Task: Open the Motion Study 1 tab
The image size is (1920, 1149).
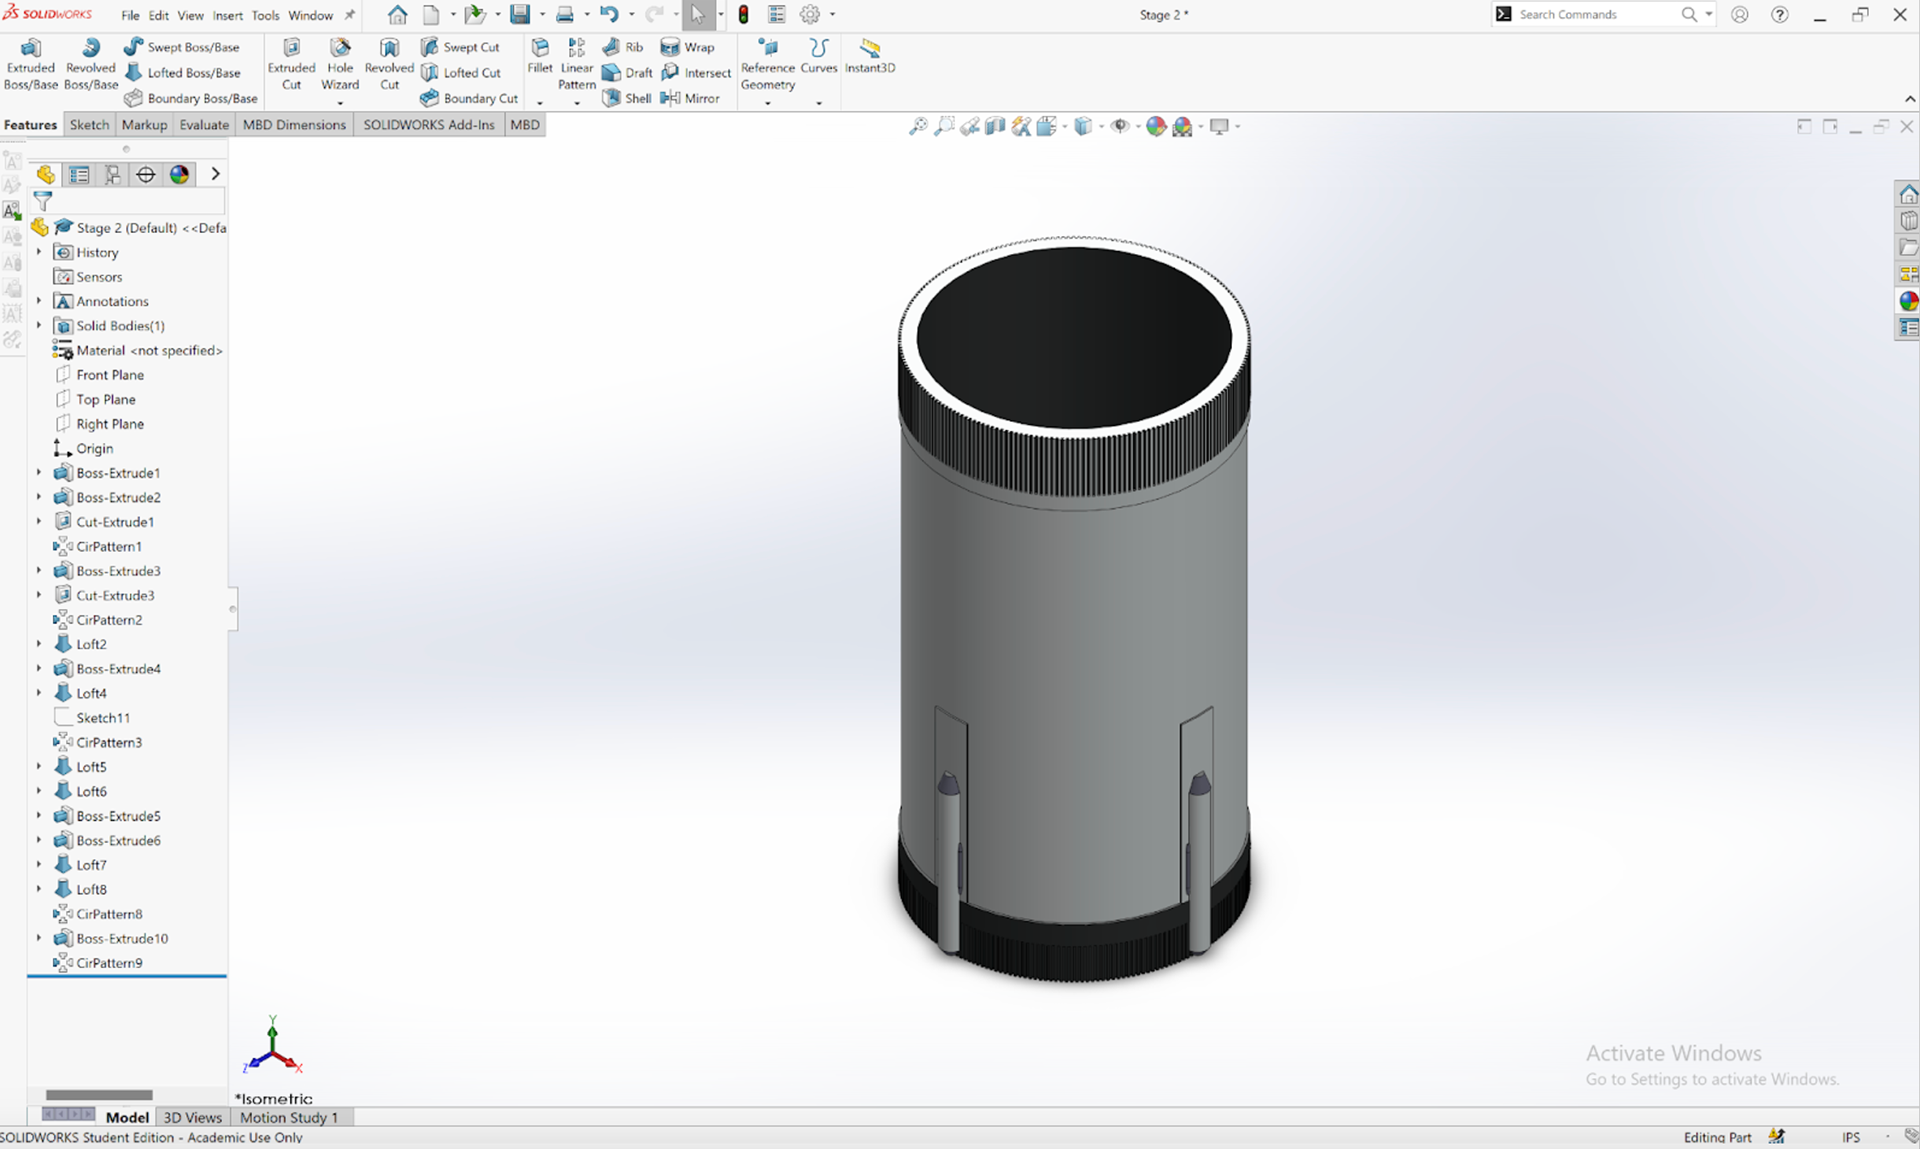Action: click(289, 1117)
